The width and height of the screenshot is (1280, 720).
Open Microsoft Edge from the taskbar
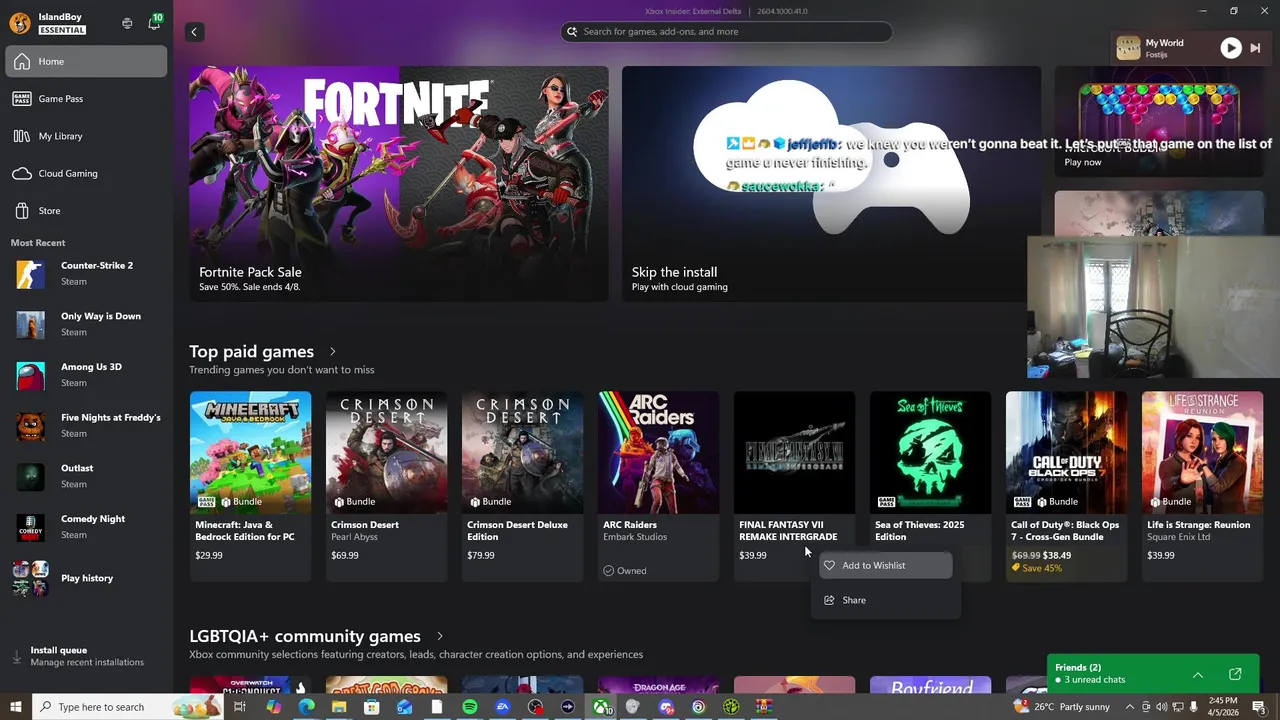click(306, 707)
